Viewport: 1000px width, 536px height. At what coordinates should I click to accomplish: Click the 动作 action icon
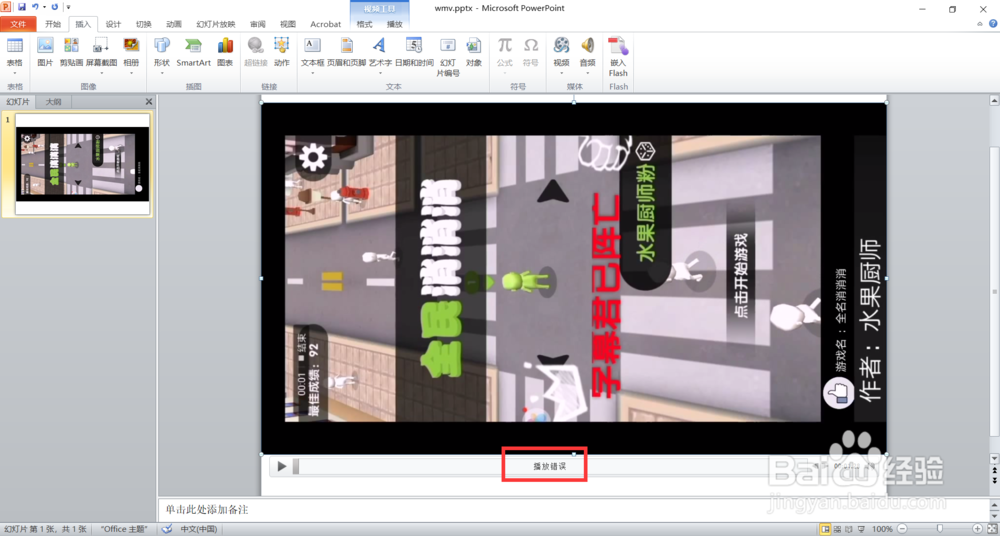(282, 46)
